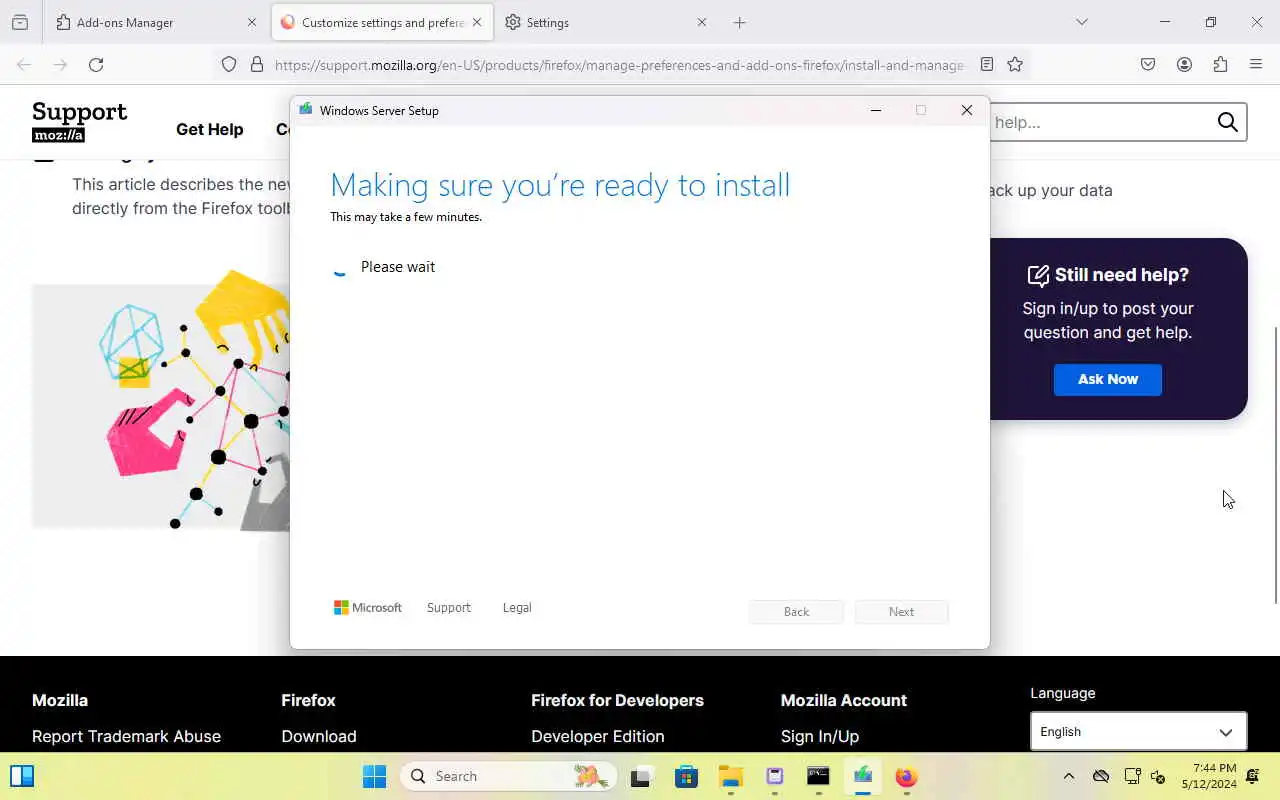Open the Firefox application hamburger menu
Viewport: 1280px width, 800px height.
point(1256,65)
